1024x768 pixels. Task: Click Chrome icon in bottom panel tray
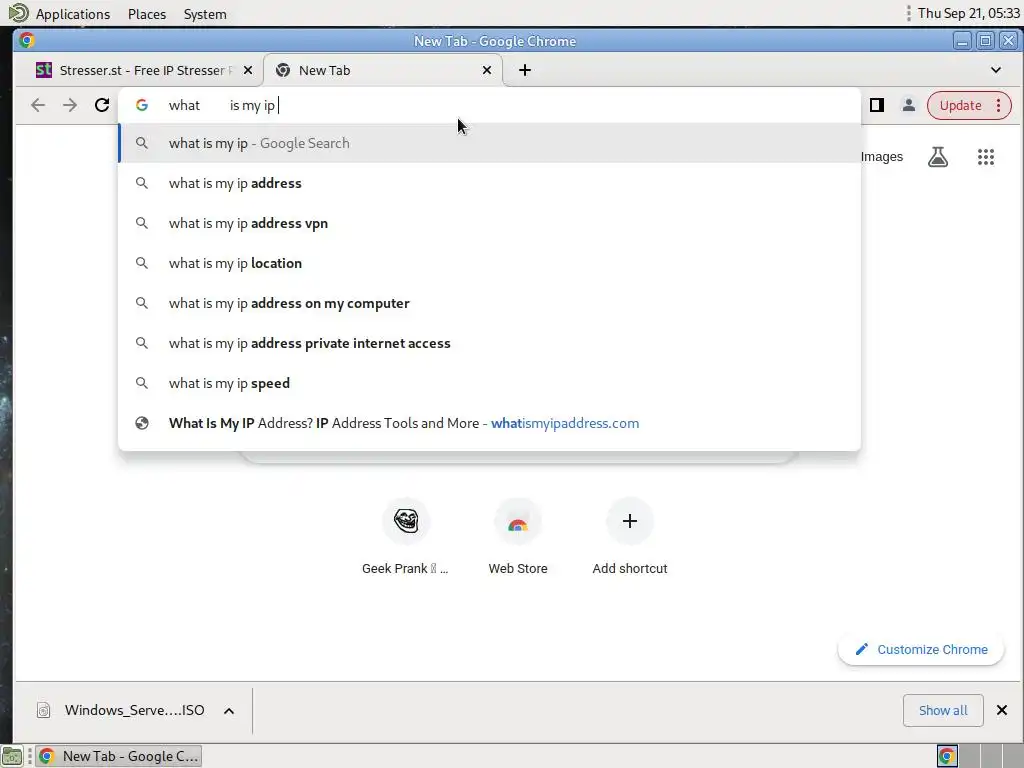point(947,756)
